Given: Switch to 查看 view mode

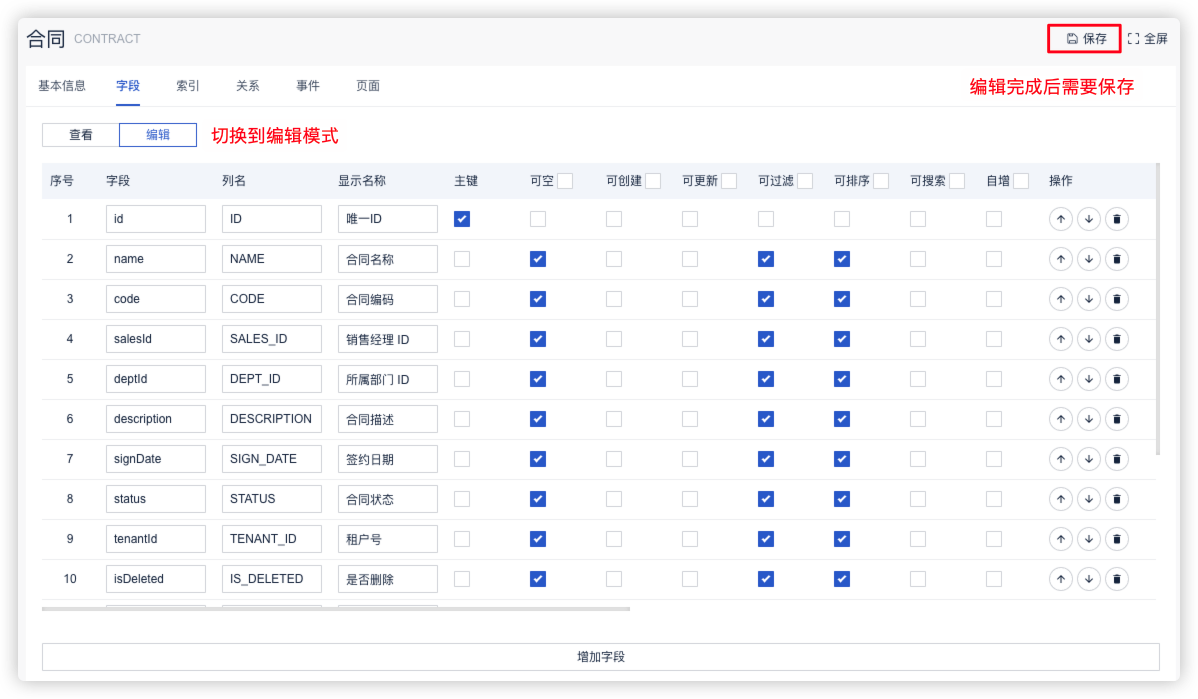Looking at the screenshot, I should tap(80, 135).
